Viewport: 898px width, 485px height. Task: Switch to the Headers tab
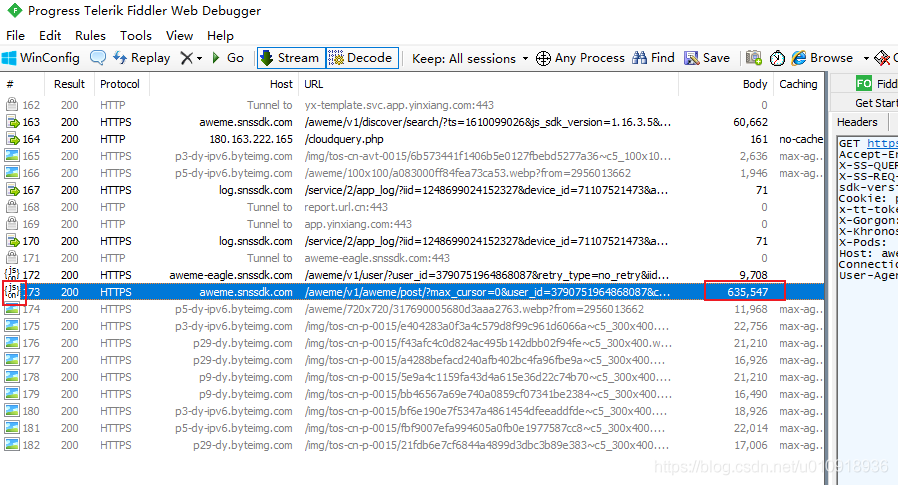click(857, 122)
